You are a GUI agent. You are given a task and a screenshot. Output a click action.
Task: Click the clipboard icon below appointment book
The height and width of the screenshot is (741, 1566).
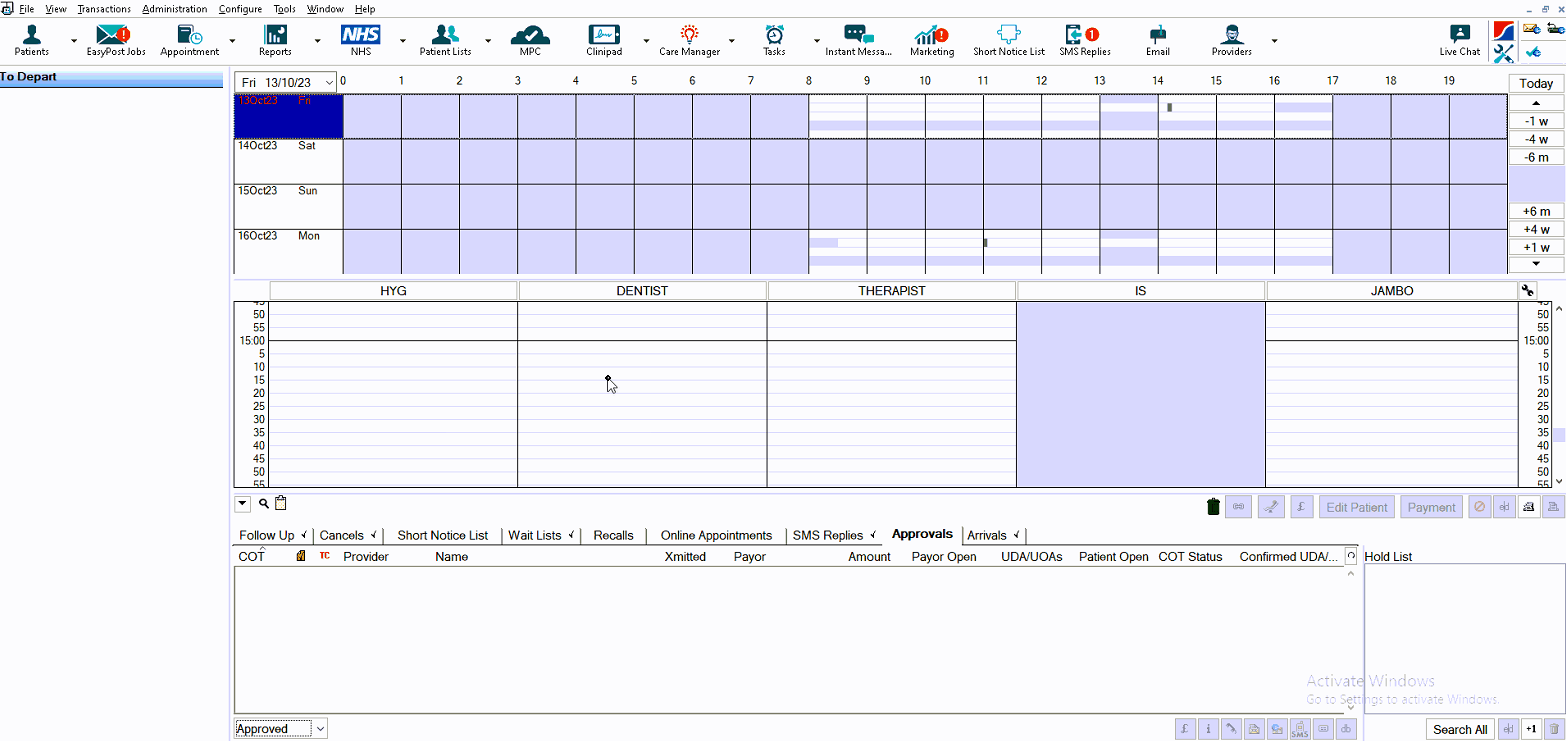pos(281,503)
